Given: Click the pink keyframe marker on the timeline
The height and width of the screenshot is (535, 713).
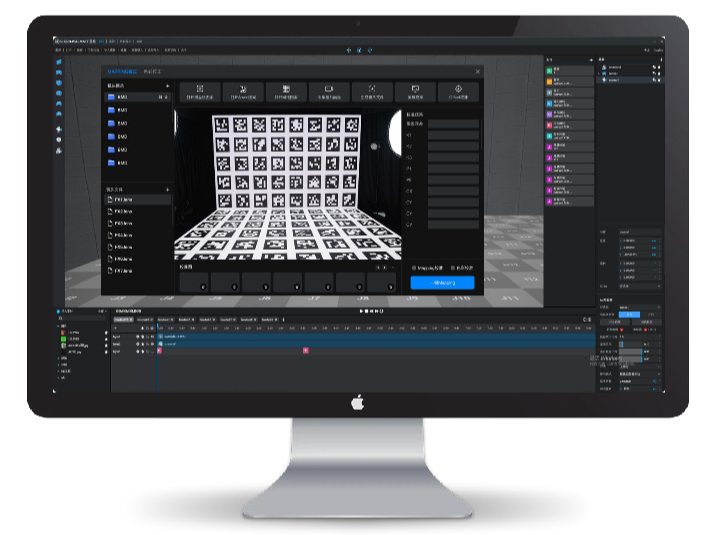Looking at the screenshot, I should tap(305, 349).
